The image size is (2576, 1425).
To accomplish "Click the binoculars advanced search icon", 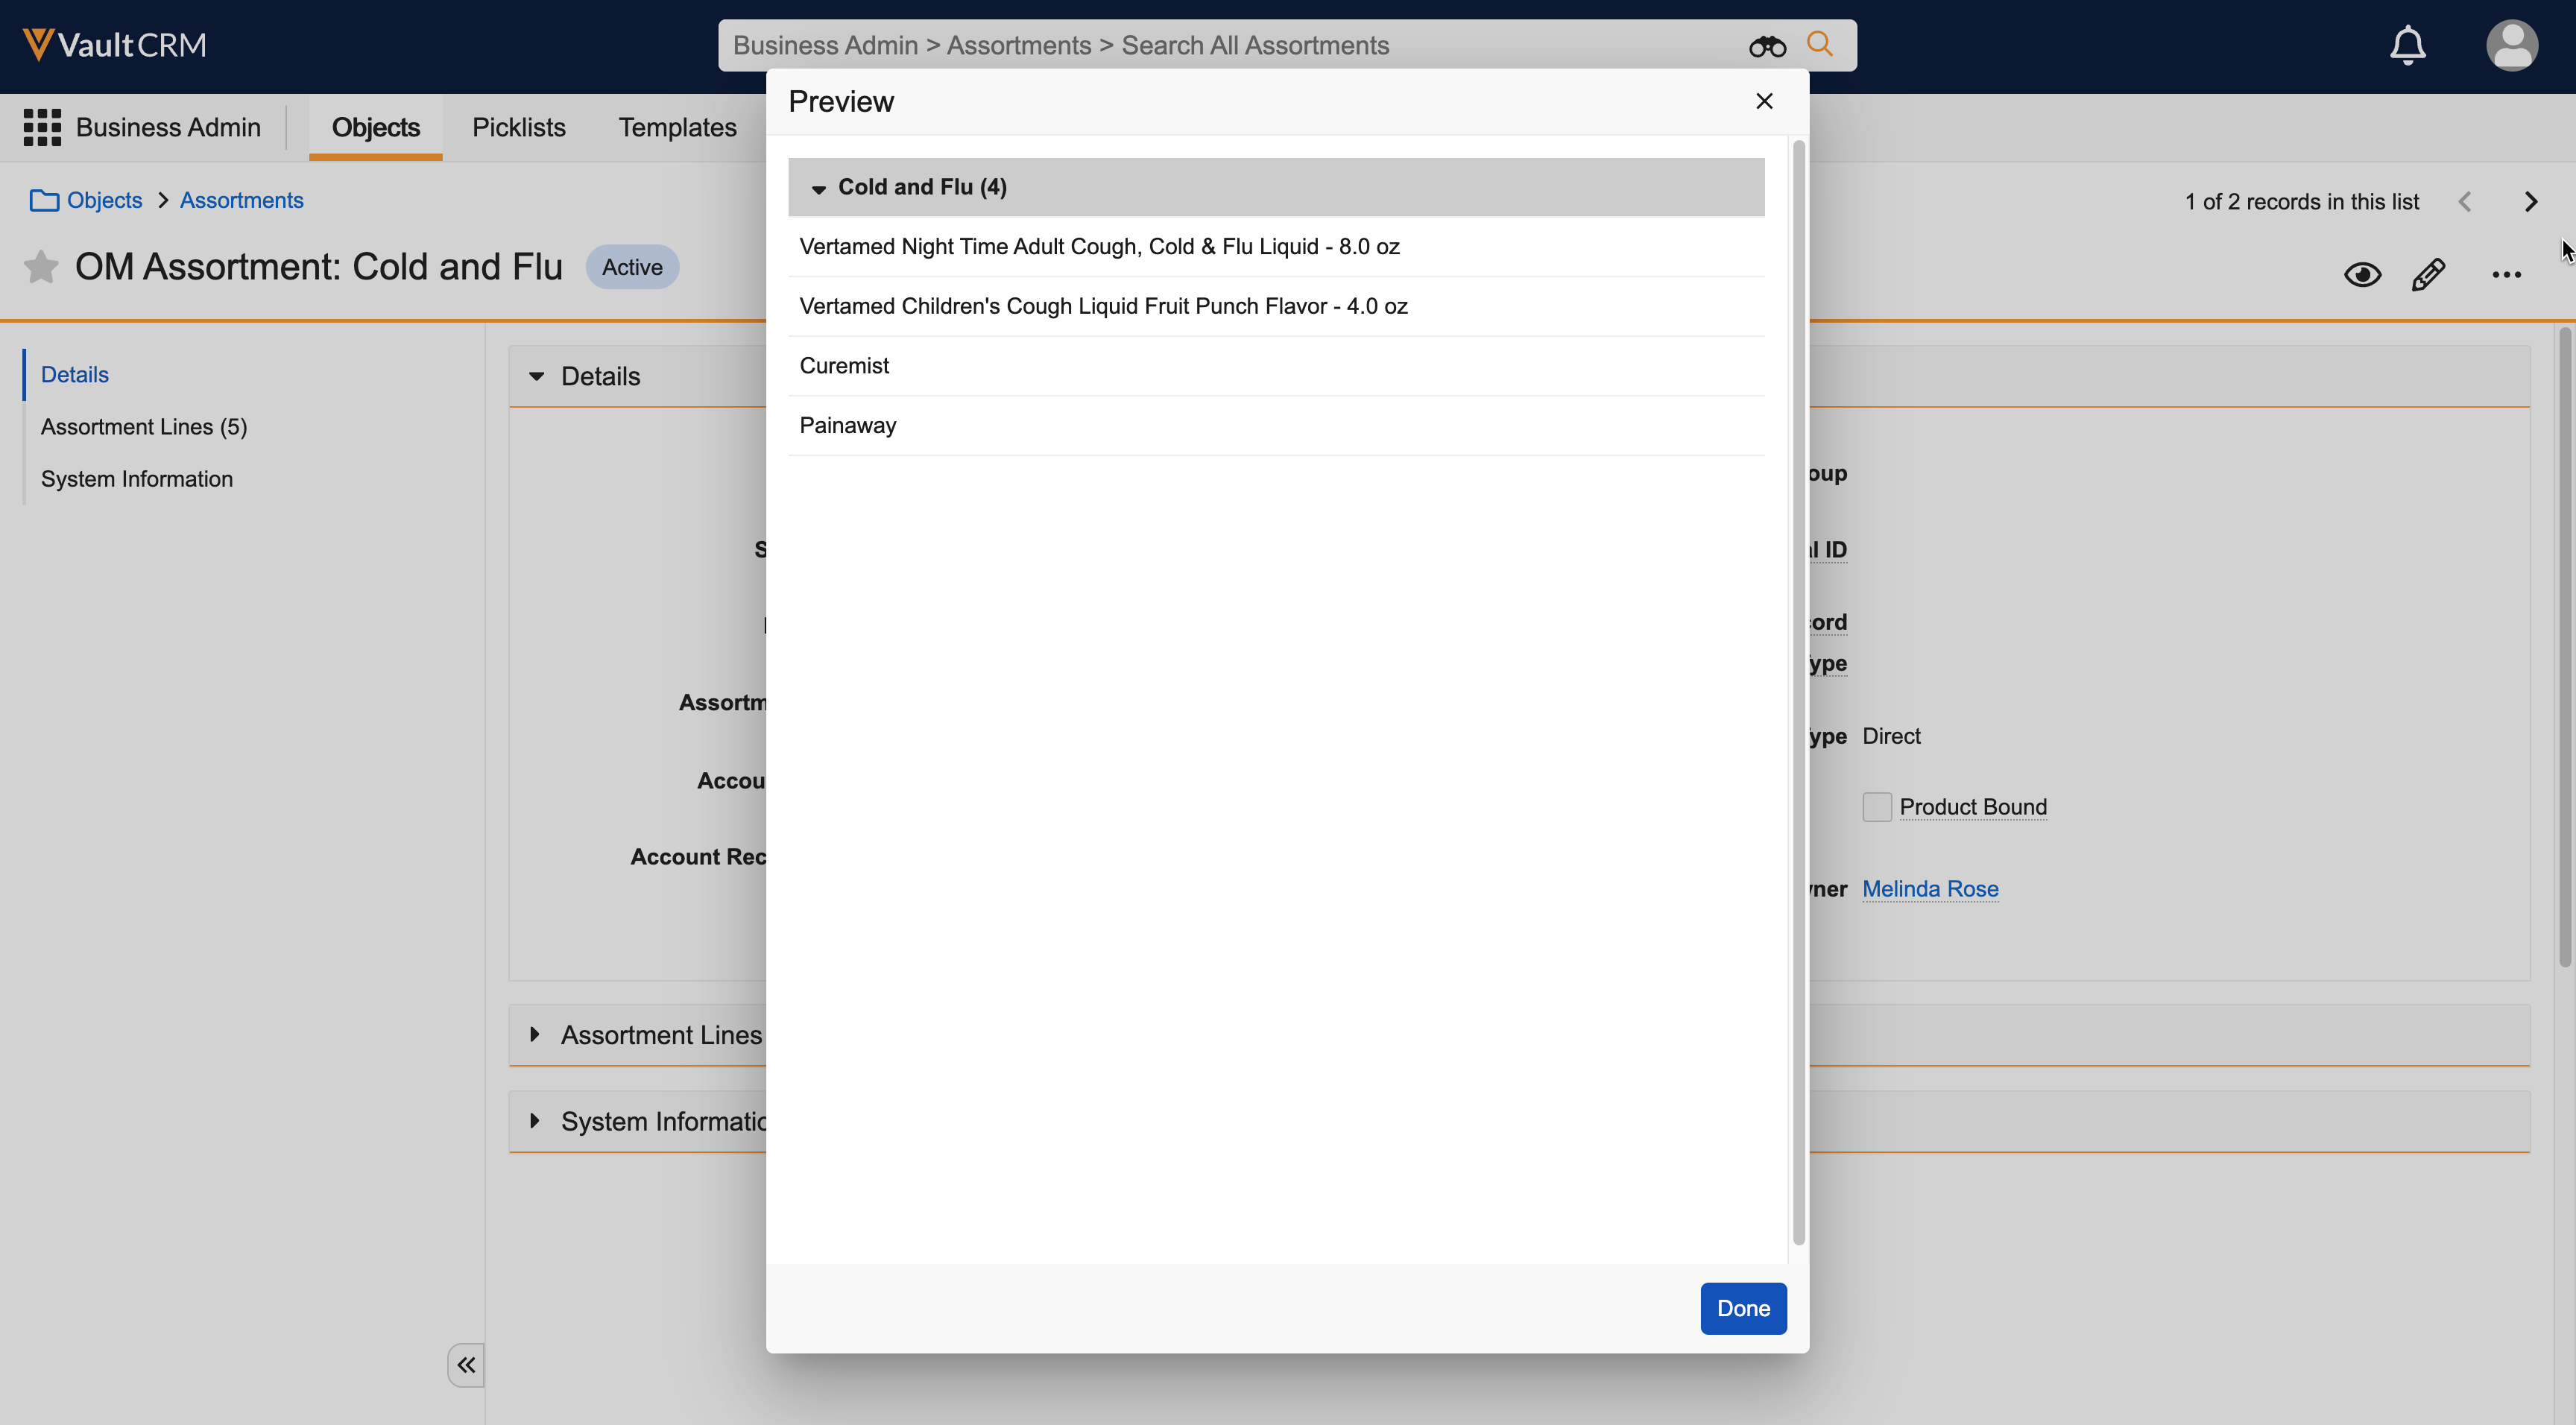I will click(x=1766, y=46).
